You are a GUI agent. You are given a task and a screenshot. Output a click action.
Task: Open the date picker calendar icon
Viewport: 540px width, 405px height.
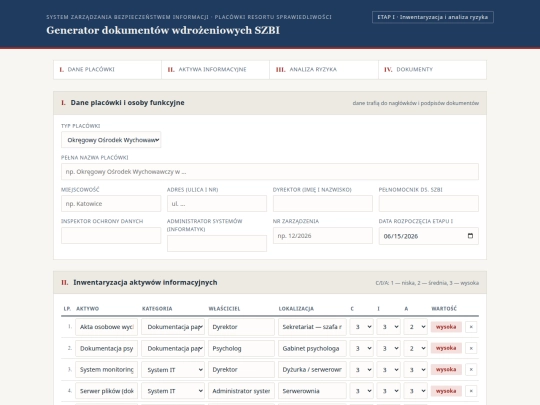coord(470,236)
